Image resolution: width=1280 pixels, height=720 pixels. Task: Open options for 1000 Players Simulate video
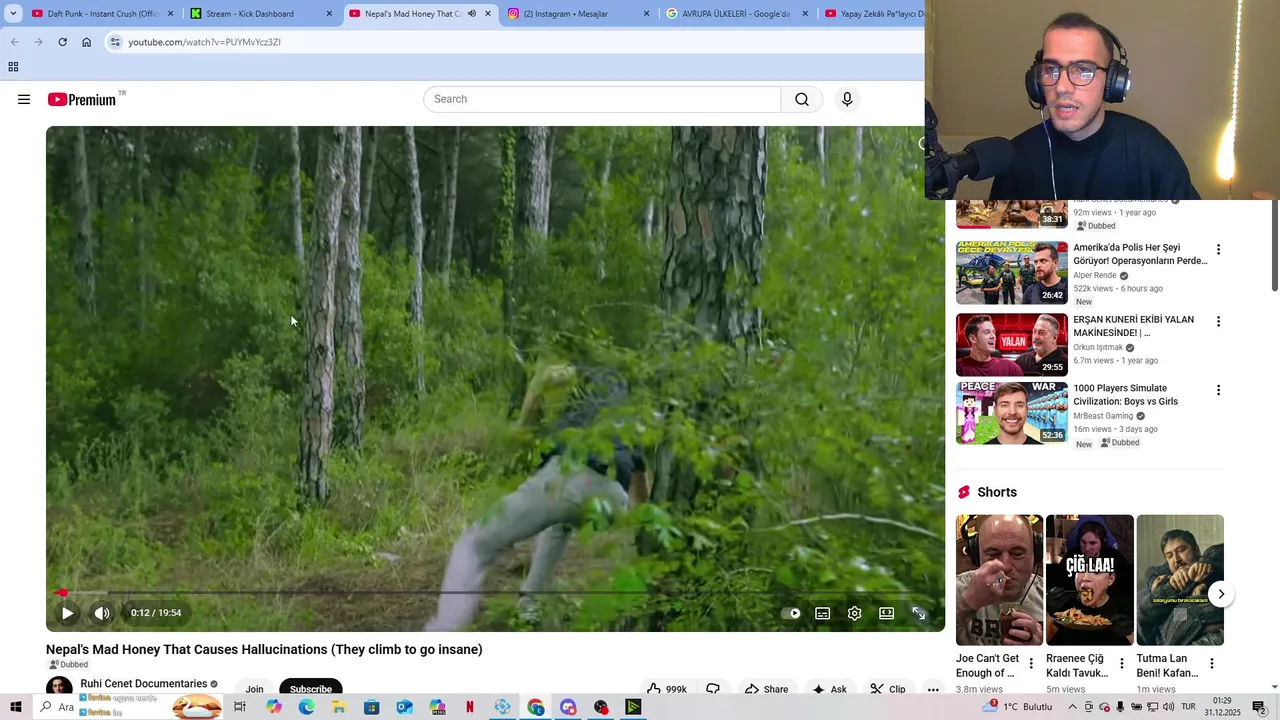[x=1218, y=390]
